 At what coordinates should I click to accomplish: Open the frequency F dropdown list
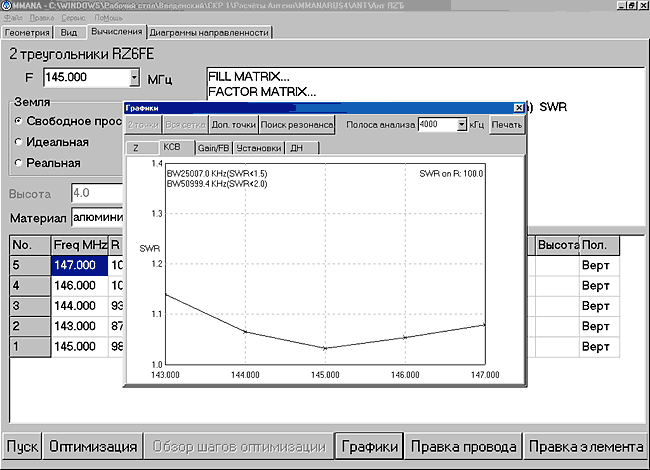pyautogui.click(x=134, y=77)
